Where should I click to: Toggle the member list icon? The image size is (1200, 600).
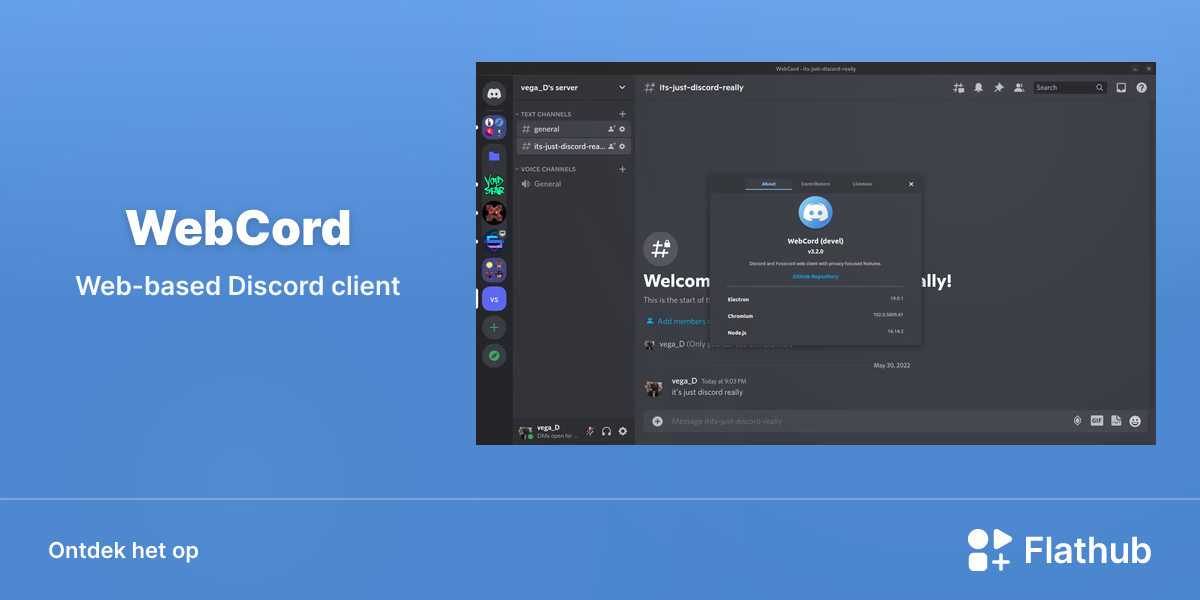(1018, 88)
